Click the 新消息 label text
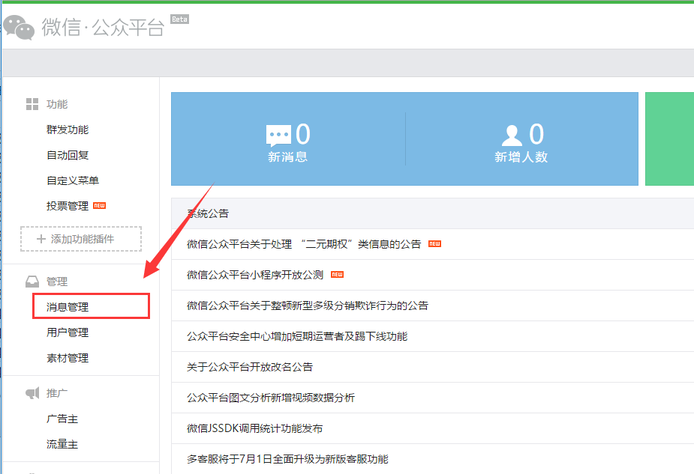Viewport: 694px width, 474px height. 288,157
